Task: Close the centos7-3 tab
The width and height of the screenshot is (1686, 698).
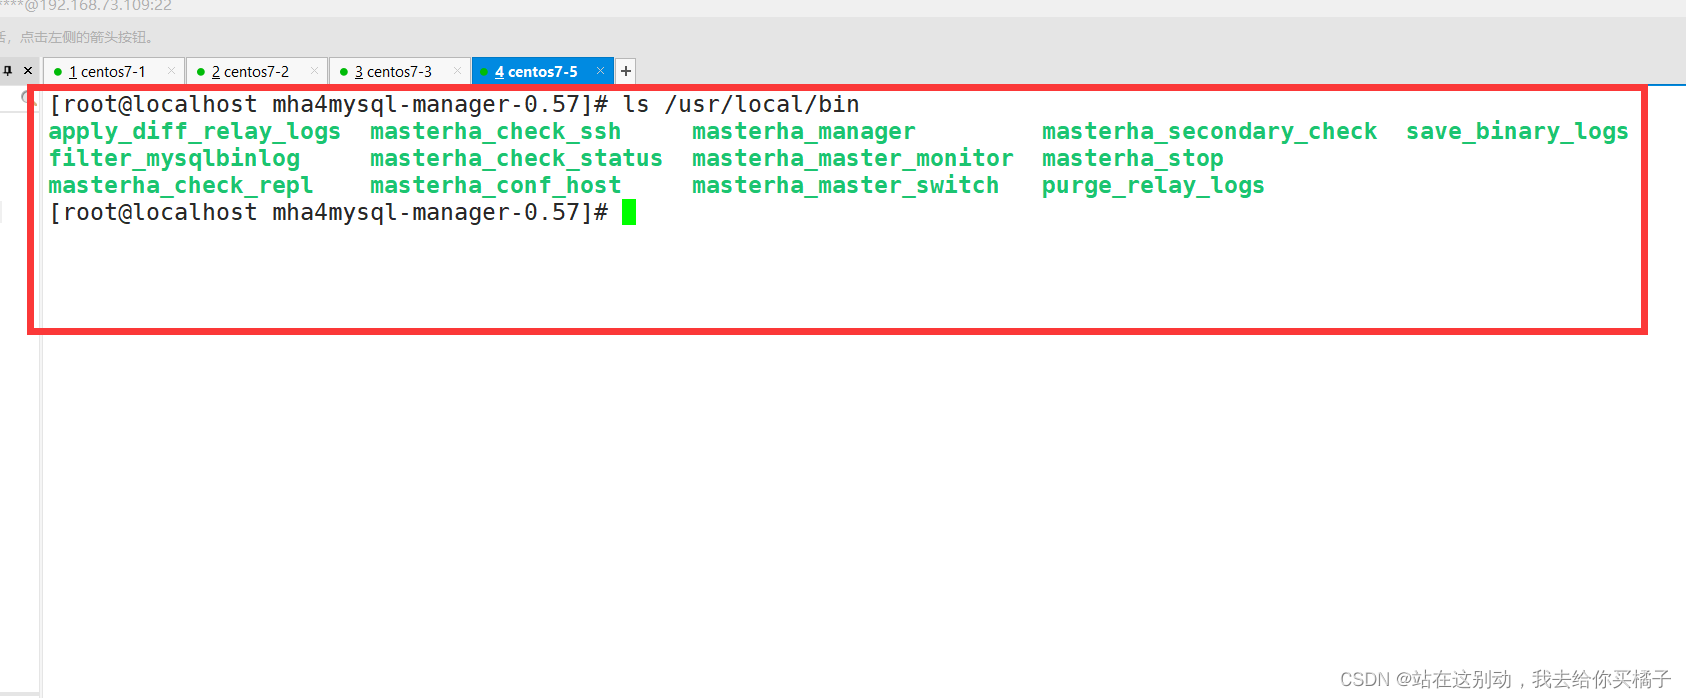Action: (457, 71)
